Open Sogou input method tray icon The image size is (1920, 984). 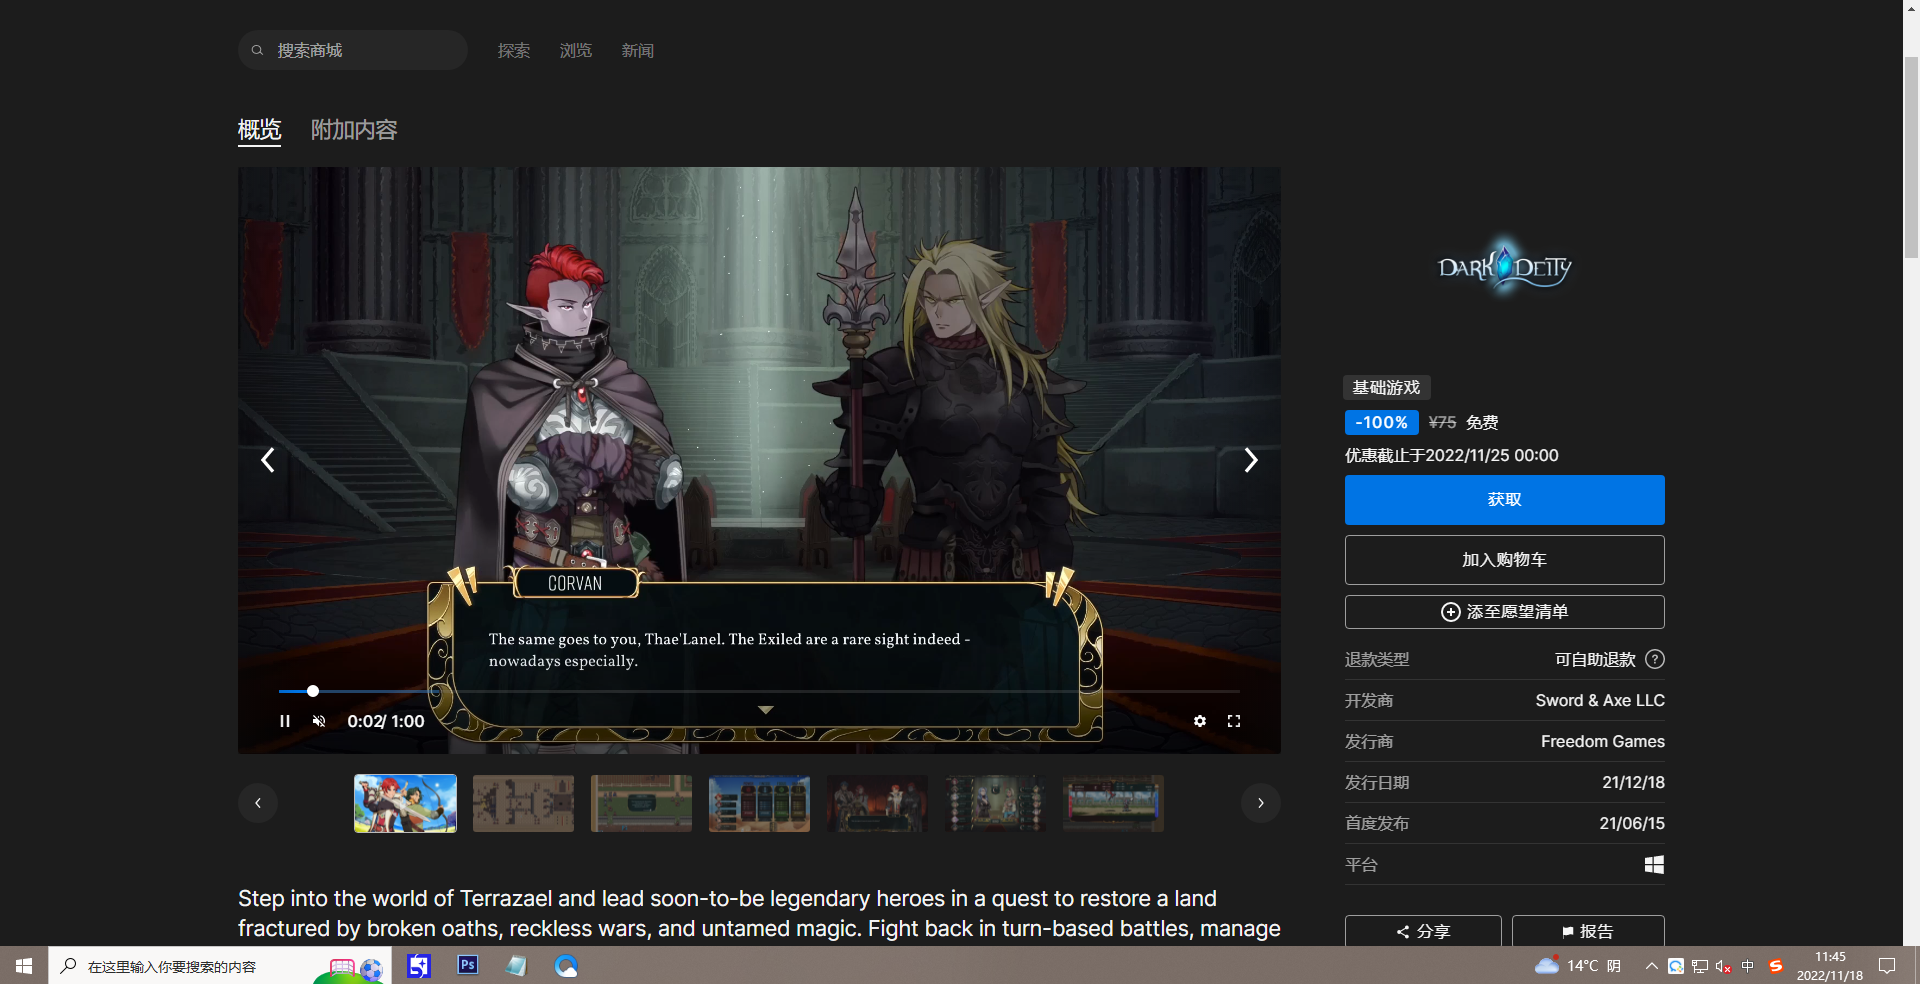1776,966
